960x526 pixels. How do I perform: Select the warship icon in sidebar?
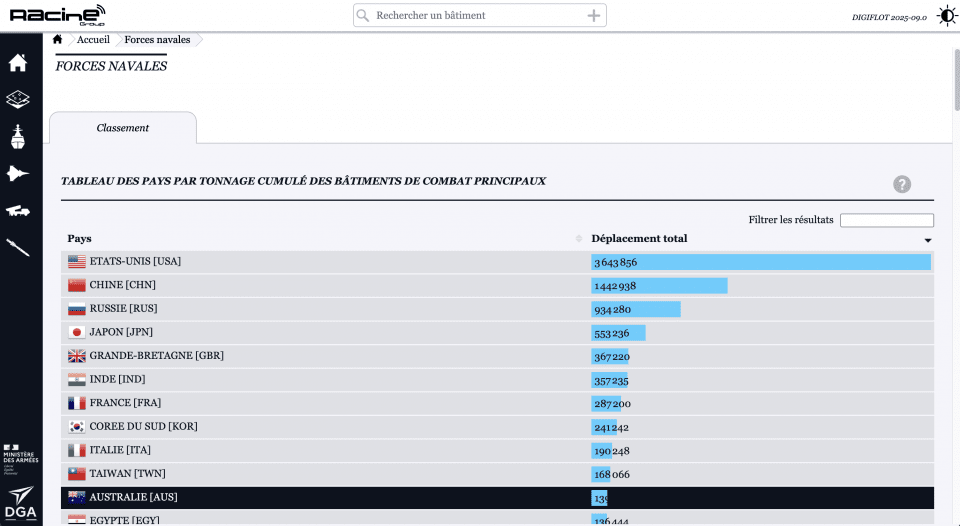tap(18, 137)
